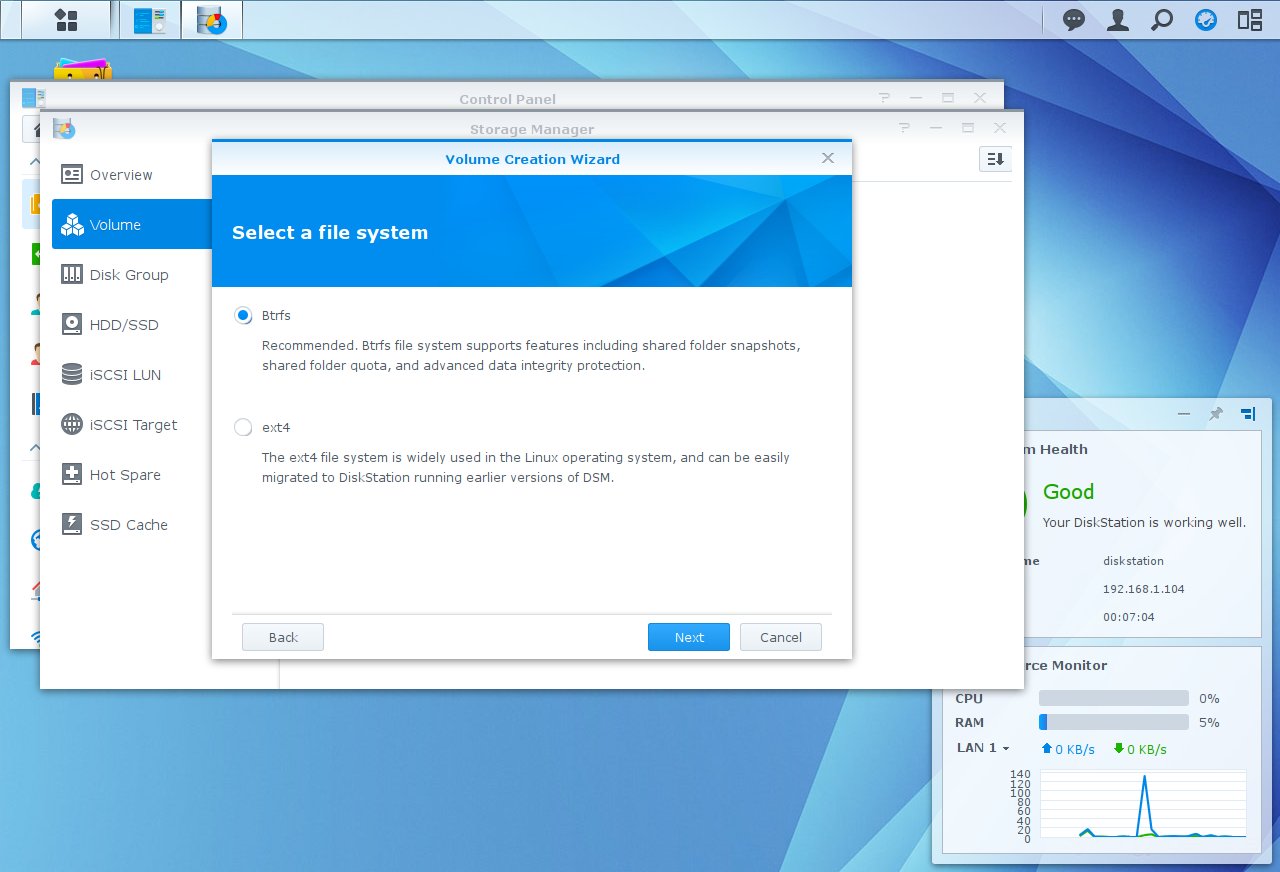Click the Storage Manager window title

(x=532, y=129)
